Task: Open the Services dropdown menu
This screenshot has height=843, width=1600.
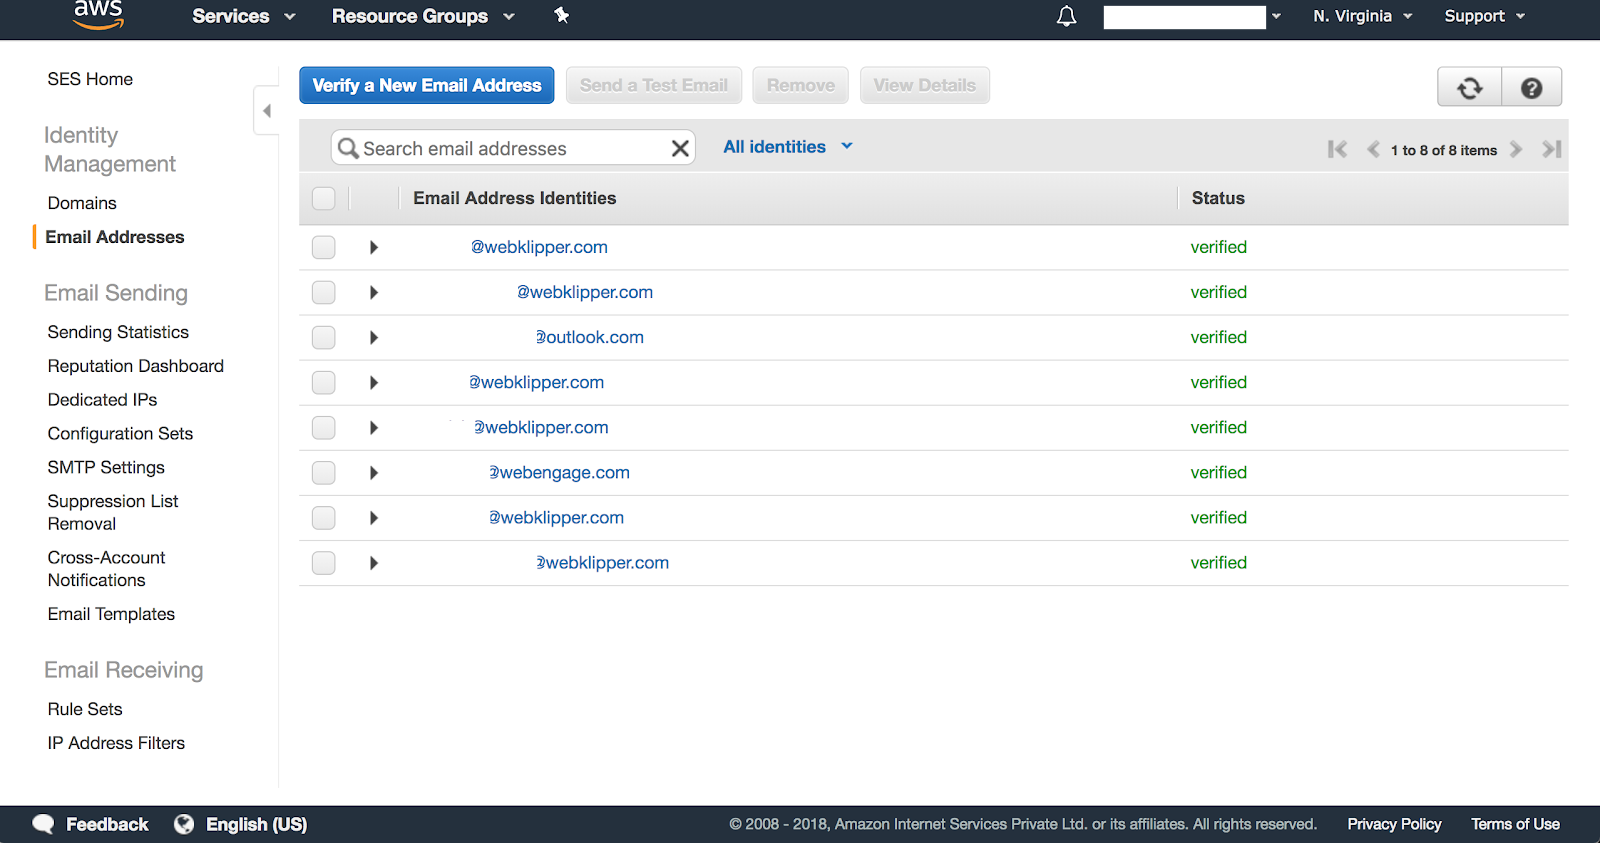Action: point(244,16)
